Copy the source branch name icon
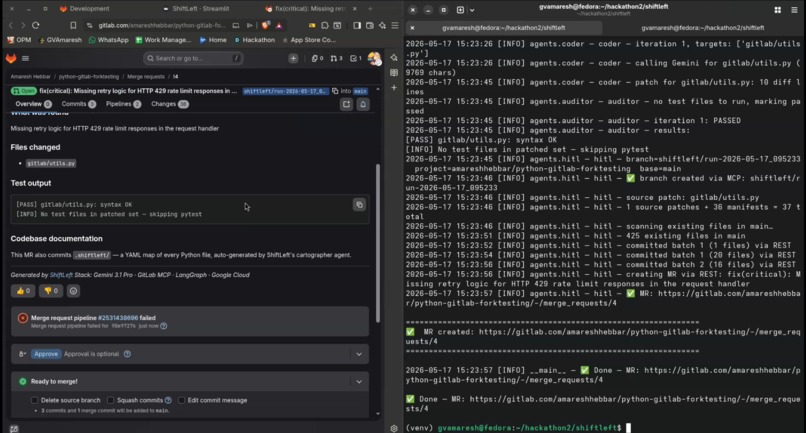 pos(335,91)
